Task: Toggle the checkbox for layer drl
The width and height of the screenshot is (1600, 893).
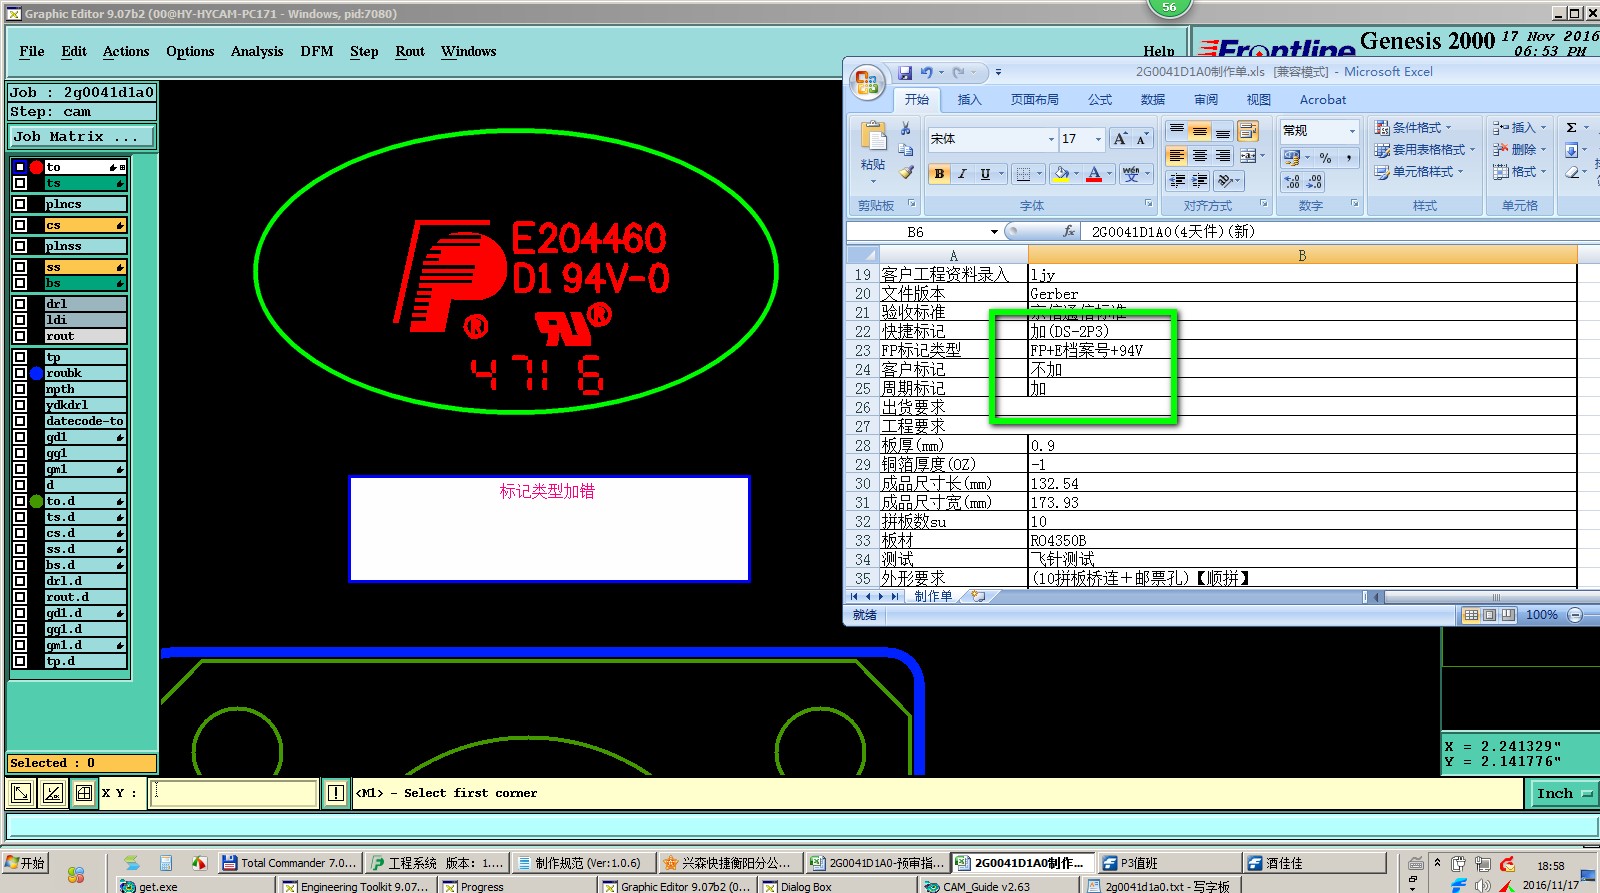Action: click(x=20, y=304)
